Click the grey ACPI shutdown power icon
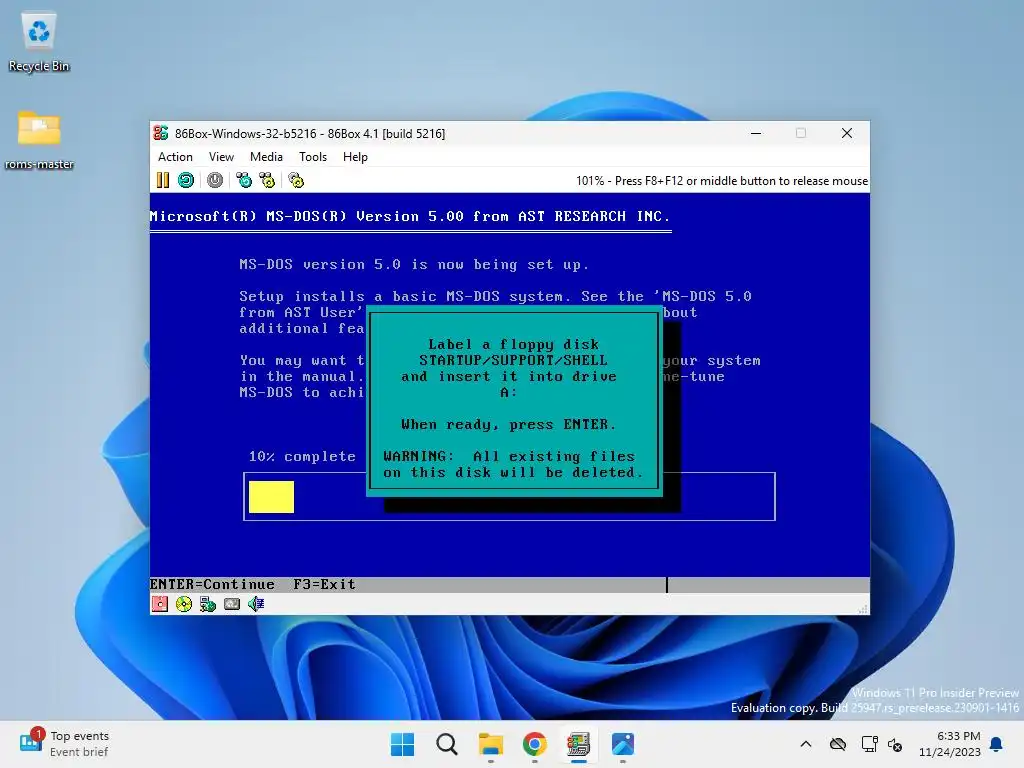1024x768 pixels. (215, 180)
